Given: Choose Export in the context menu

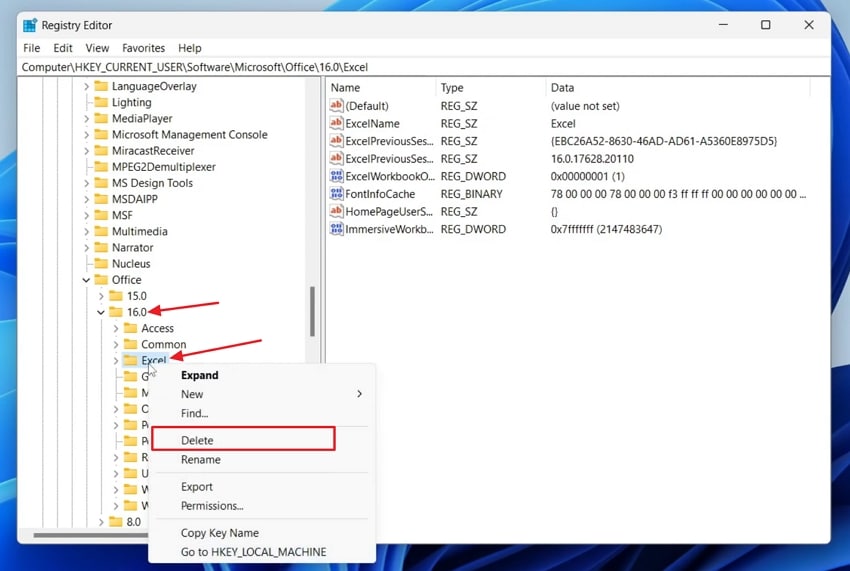Looking at the screenshot, I should 262,487.
